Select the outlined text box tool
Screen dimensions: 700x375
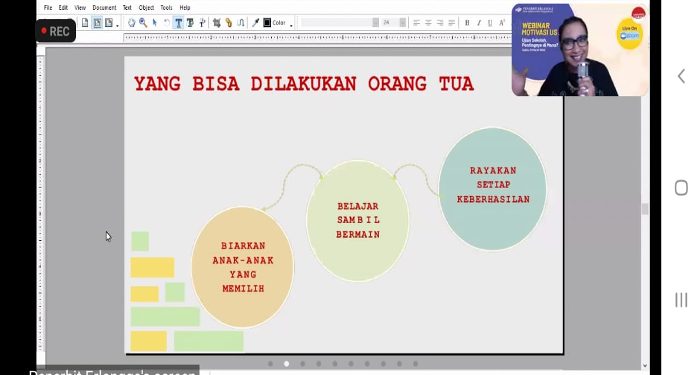(x=190, y=23)
